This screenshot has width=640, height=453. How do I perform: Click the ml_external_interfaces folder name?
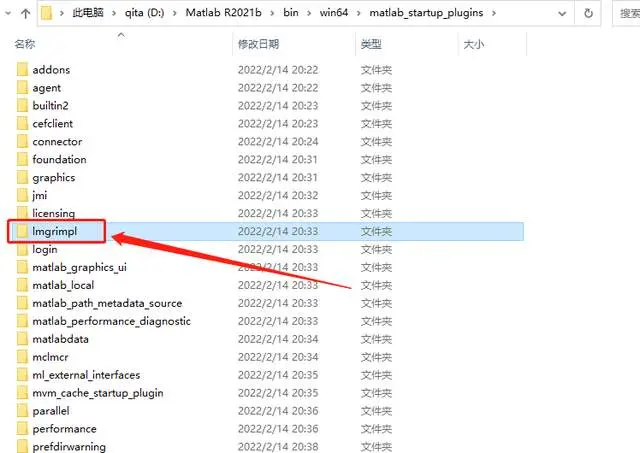click(86, 375)
